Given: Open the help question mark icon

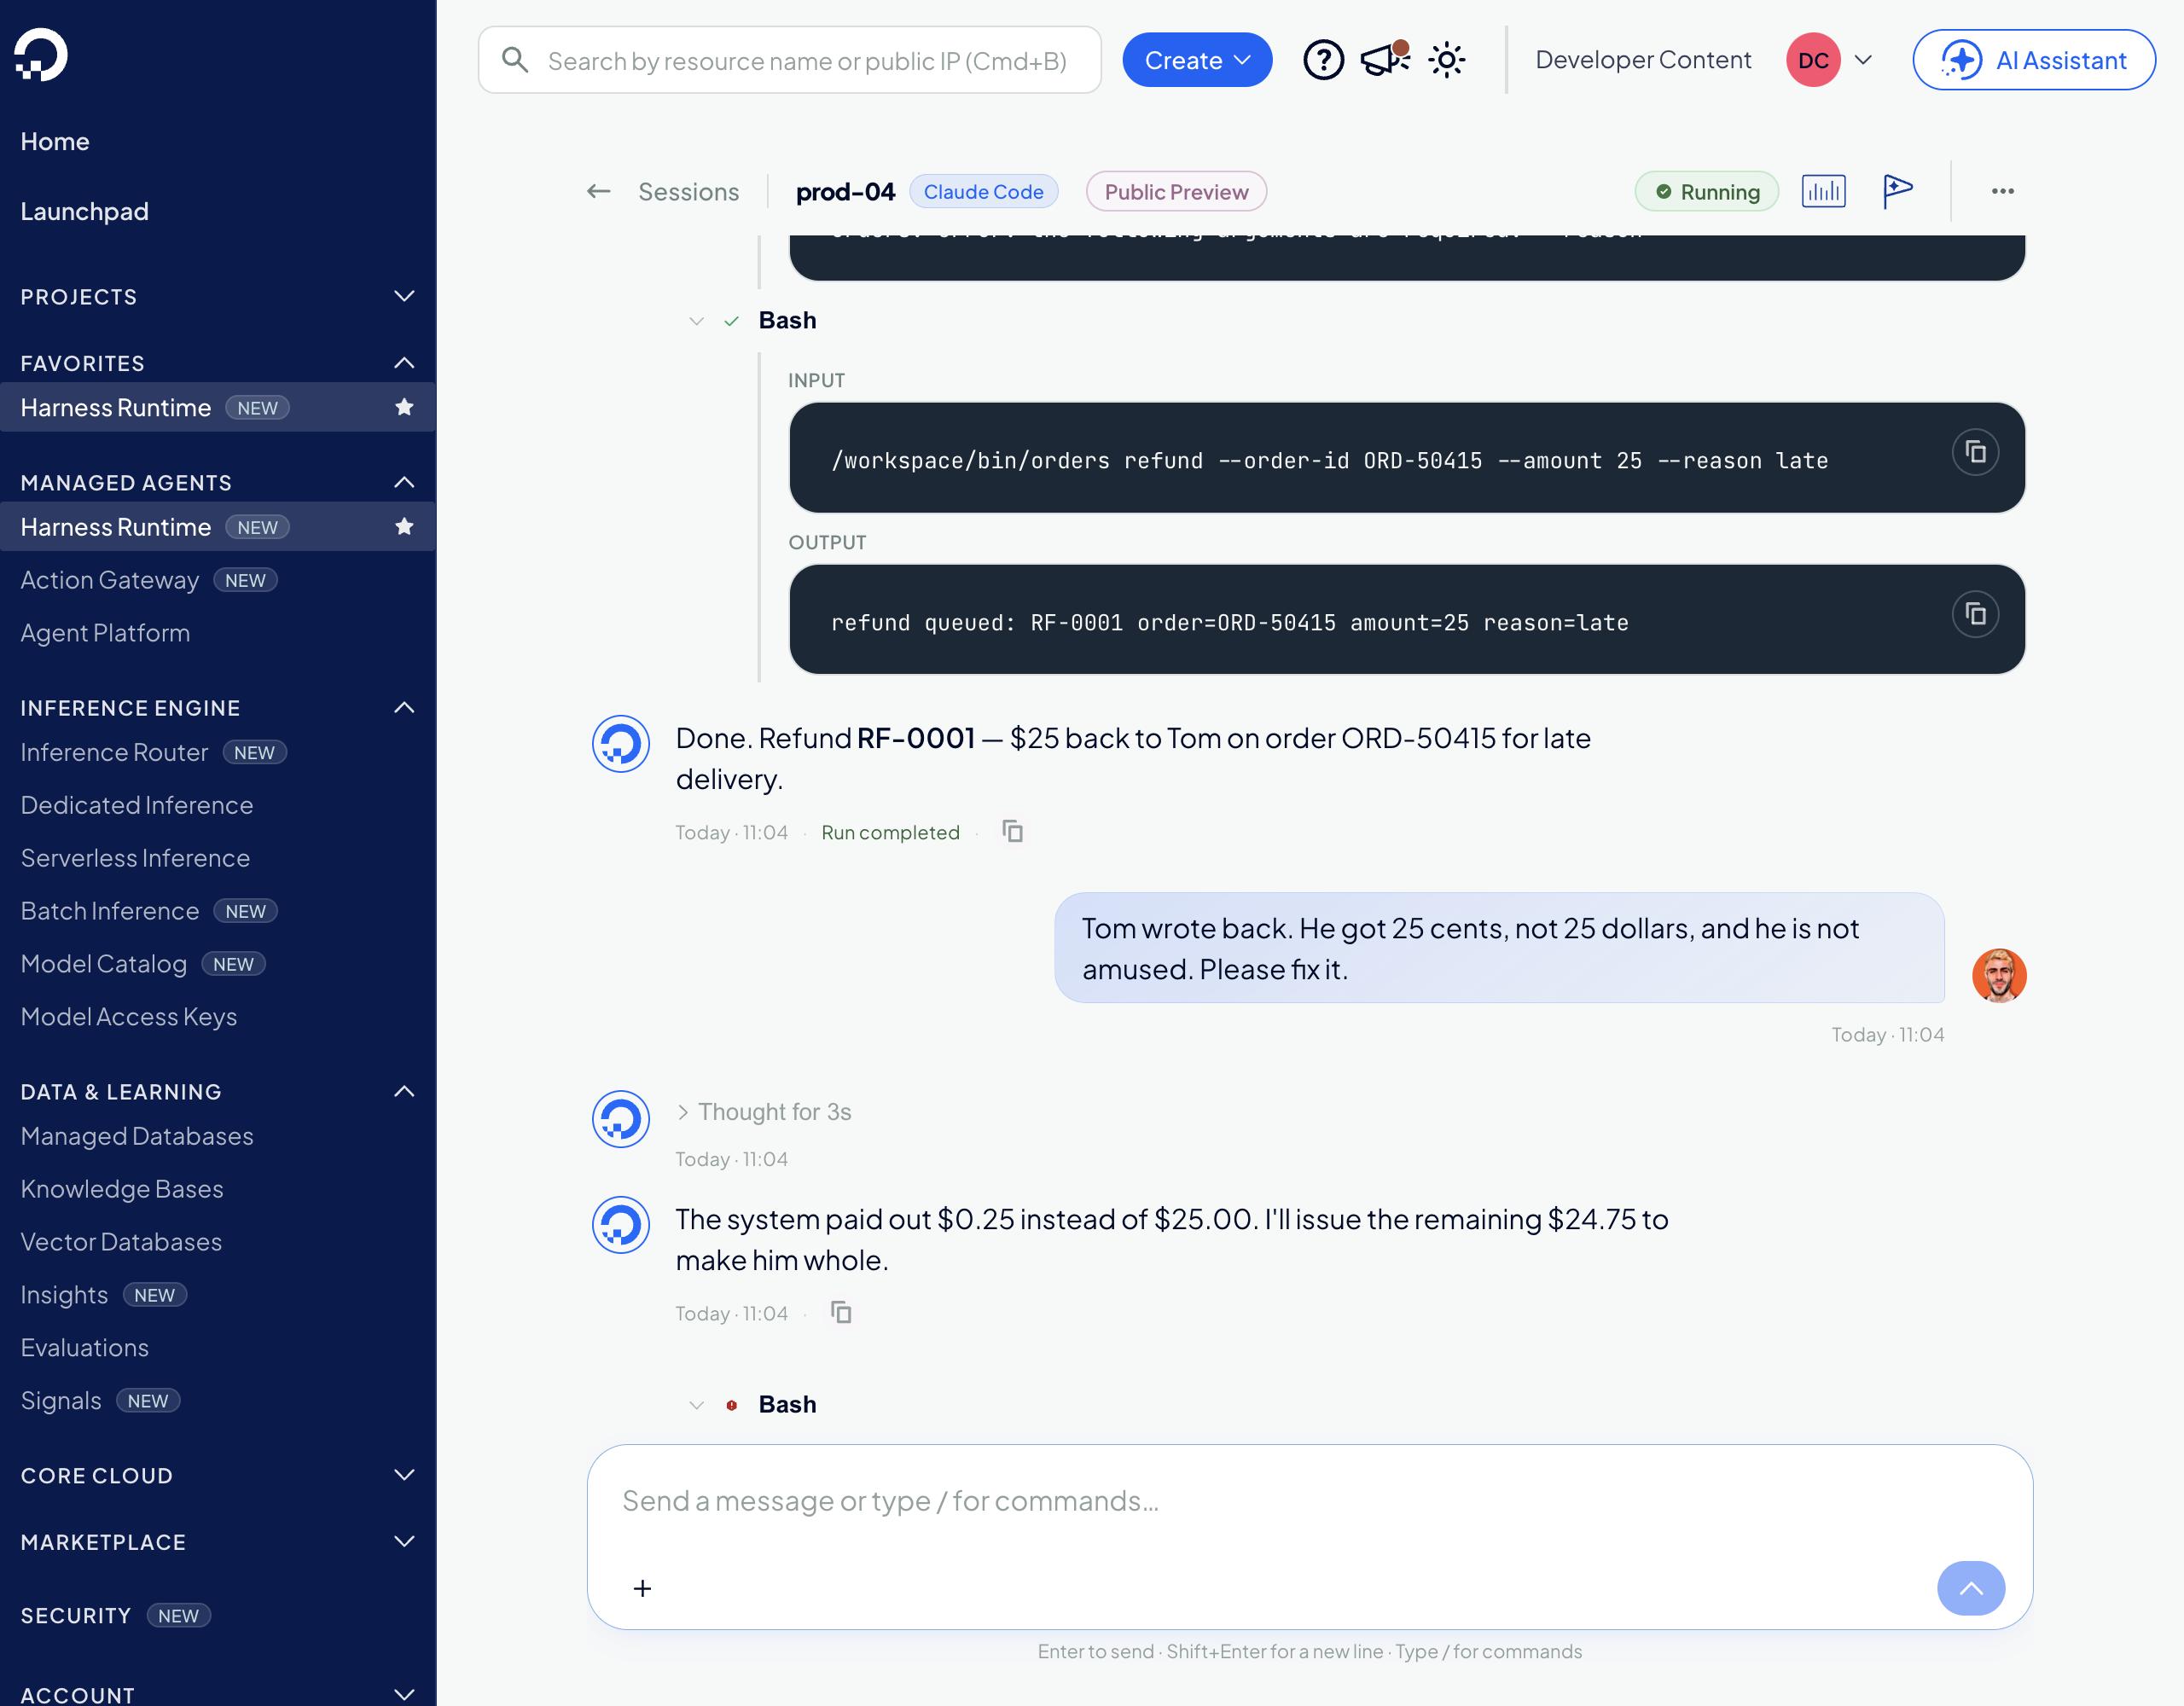Looking at the screenshot, I should pos(1323,60).
